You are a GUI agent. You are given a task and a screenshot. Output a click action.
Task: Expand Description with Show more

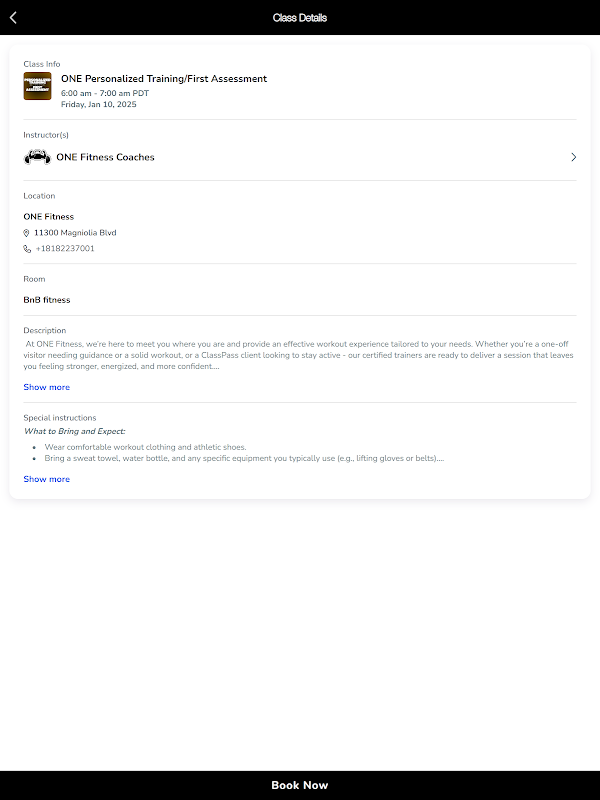(x=47, y=387)
